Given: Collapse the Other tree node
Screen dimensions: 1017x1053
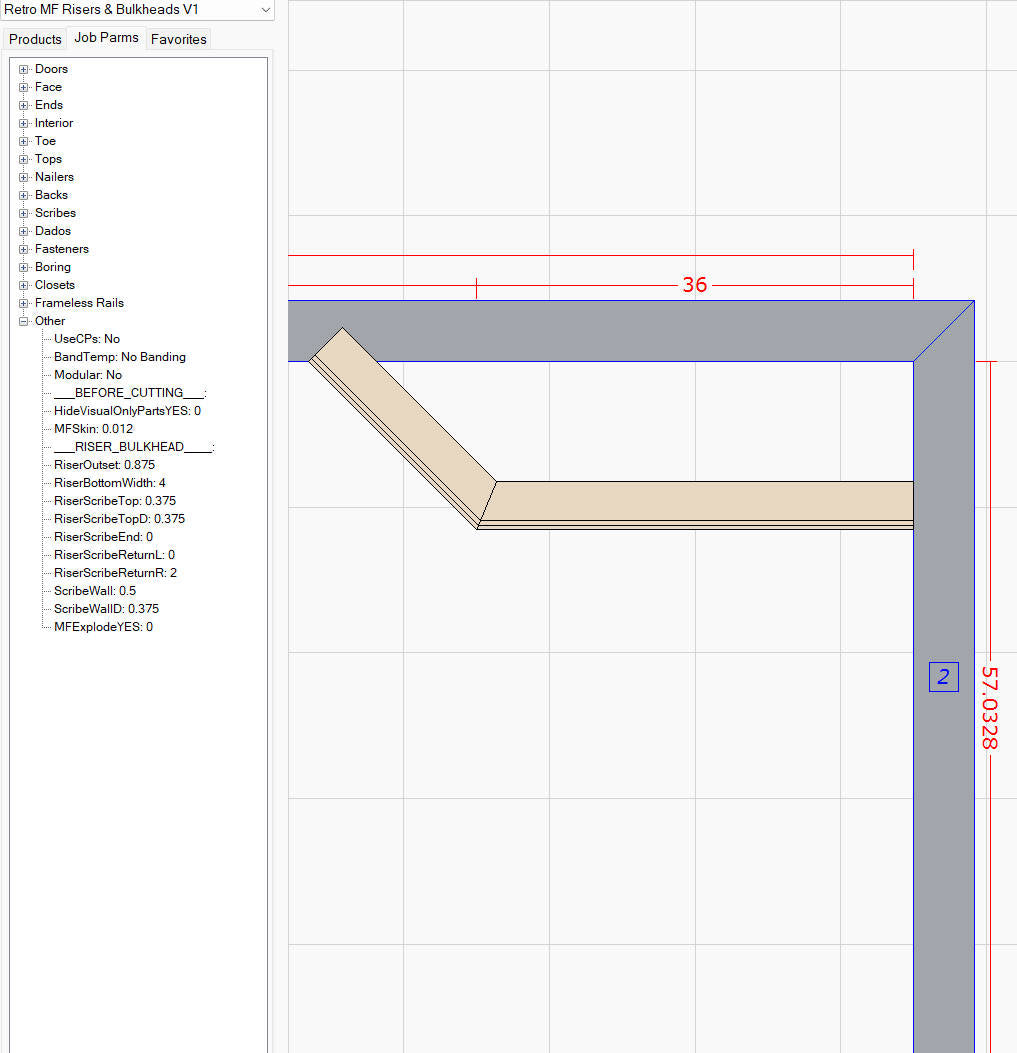Looking at the screenshot, I should click(x=22, y=321).
